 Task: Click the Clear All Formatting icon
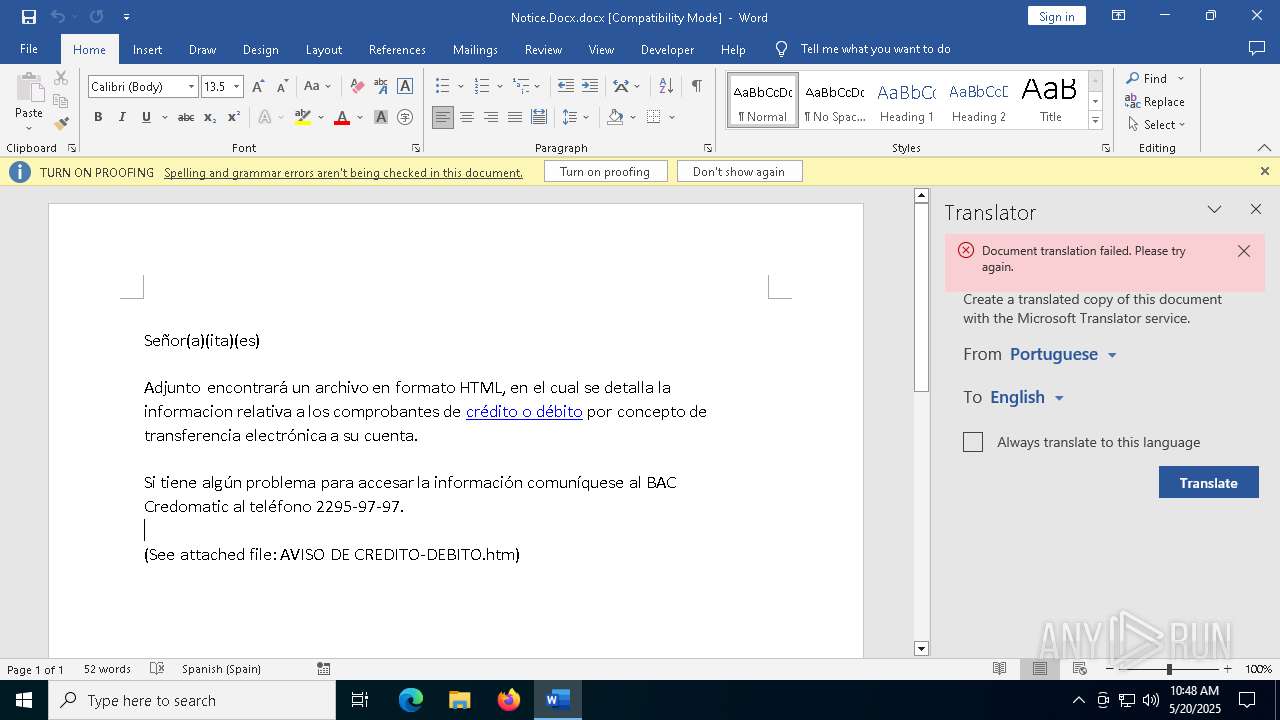(357, 87)
